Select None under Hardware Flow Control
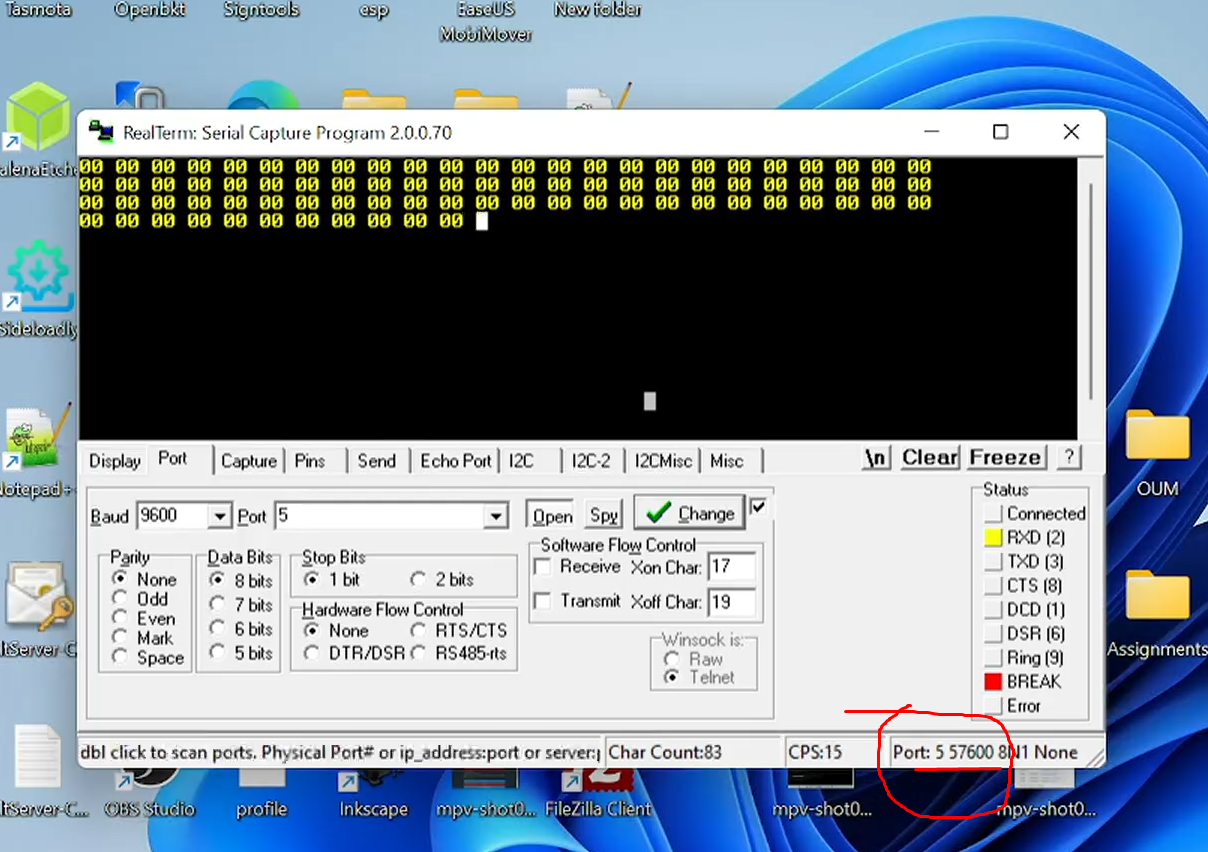 click(x=311, y=631)
